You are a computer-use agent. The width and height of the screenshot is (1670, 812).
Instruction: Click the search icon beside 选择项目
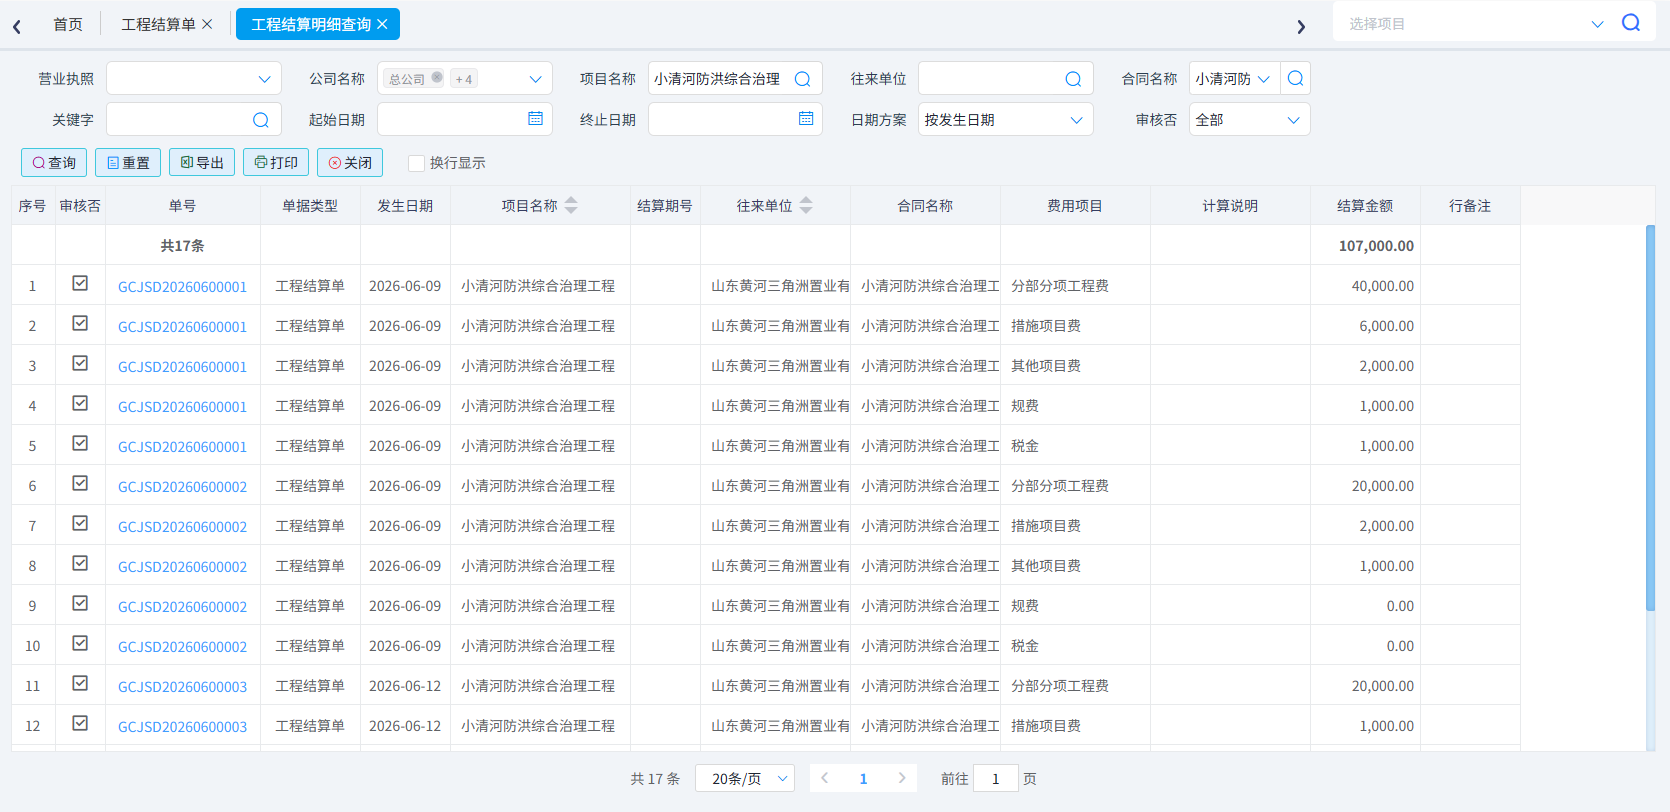click(x=1631, y=23)
